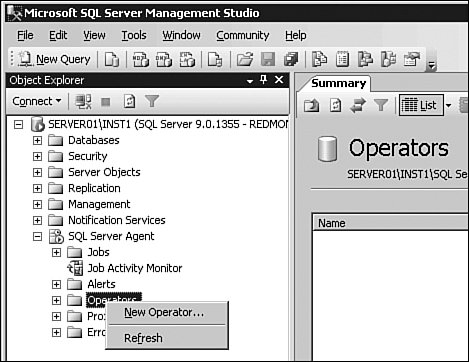
Task: Open the Tools menu
Action: click(134, 35)
